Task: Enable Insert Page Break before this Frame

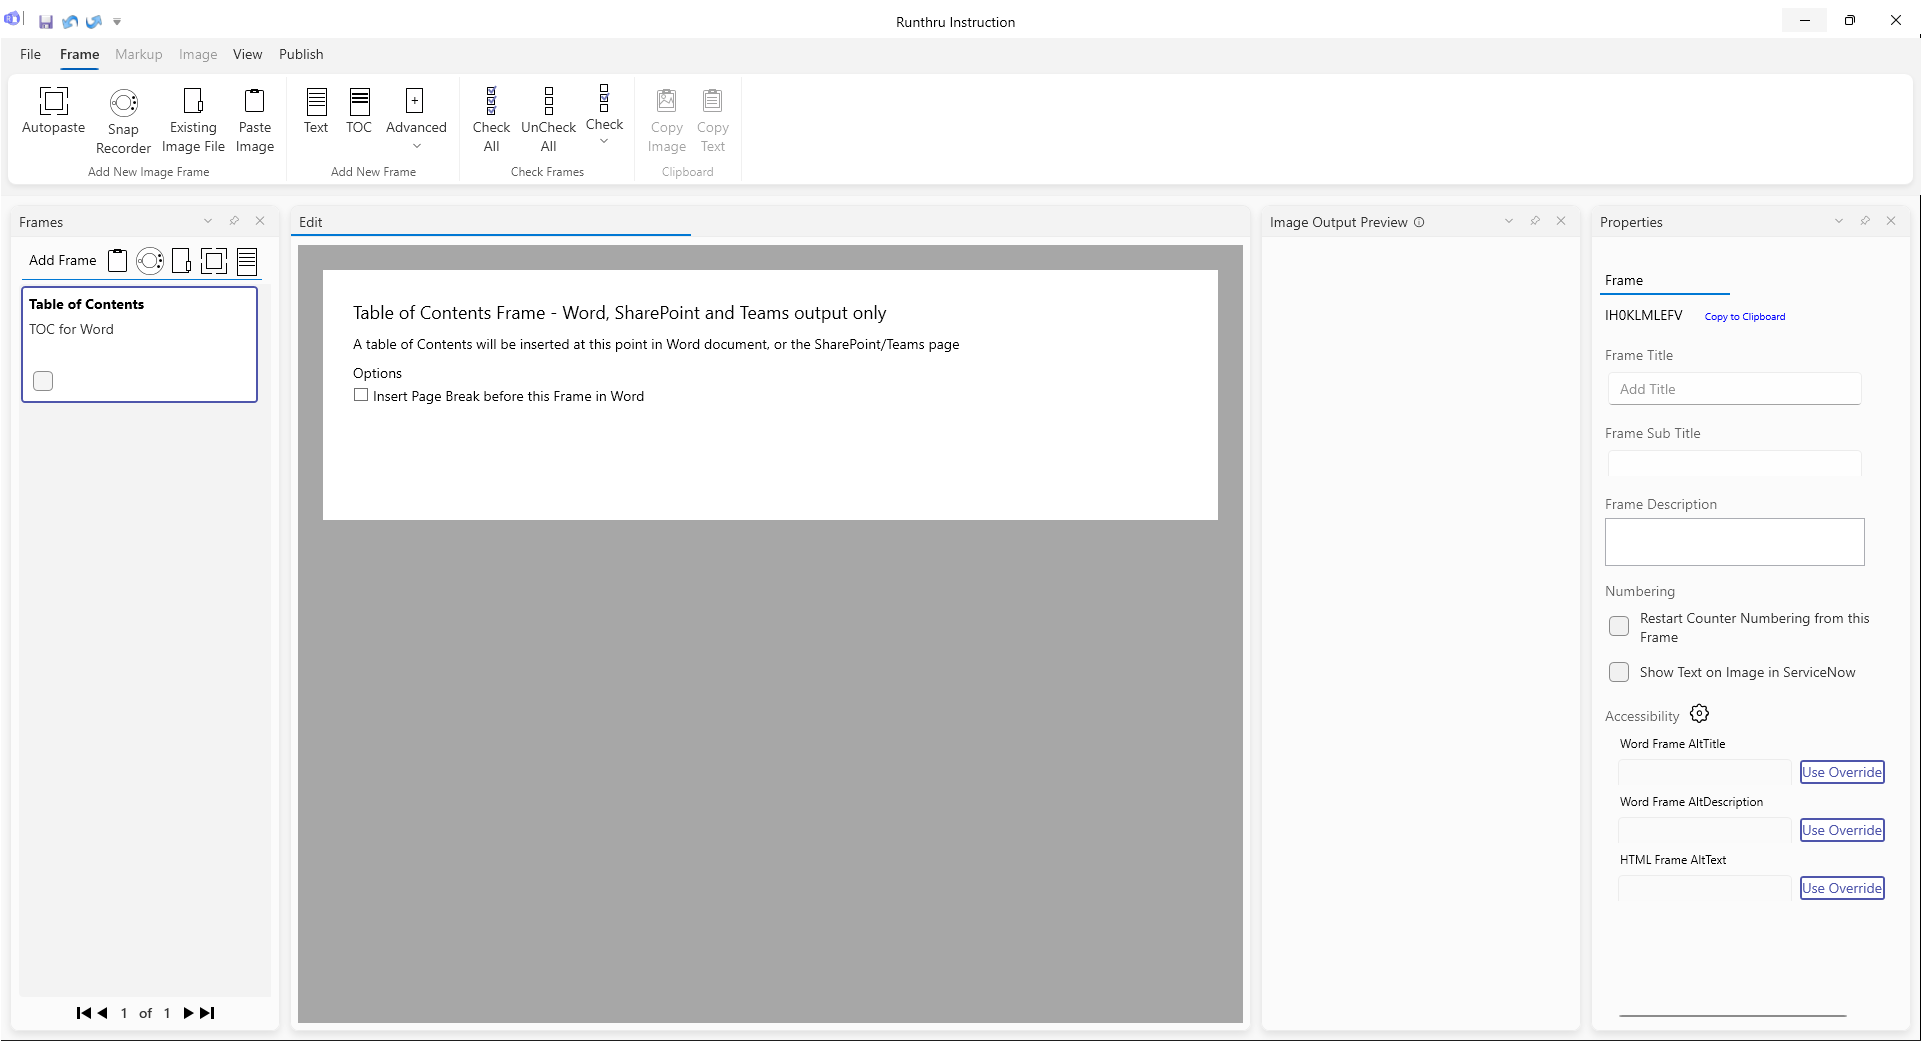Action: point(361,396)
